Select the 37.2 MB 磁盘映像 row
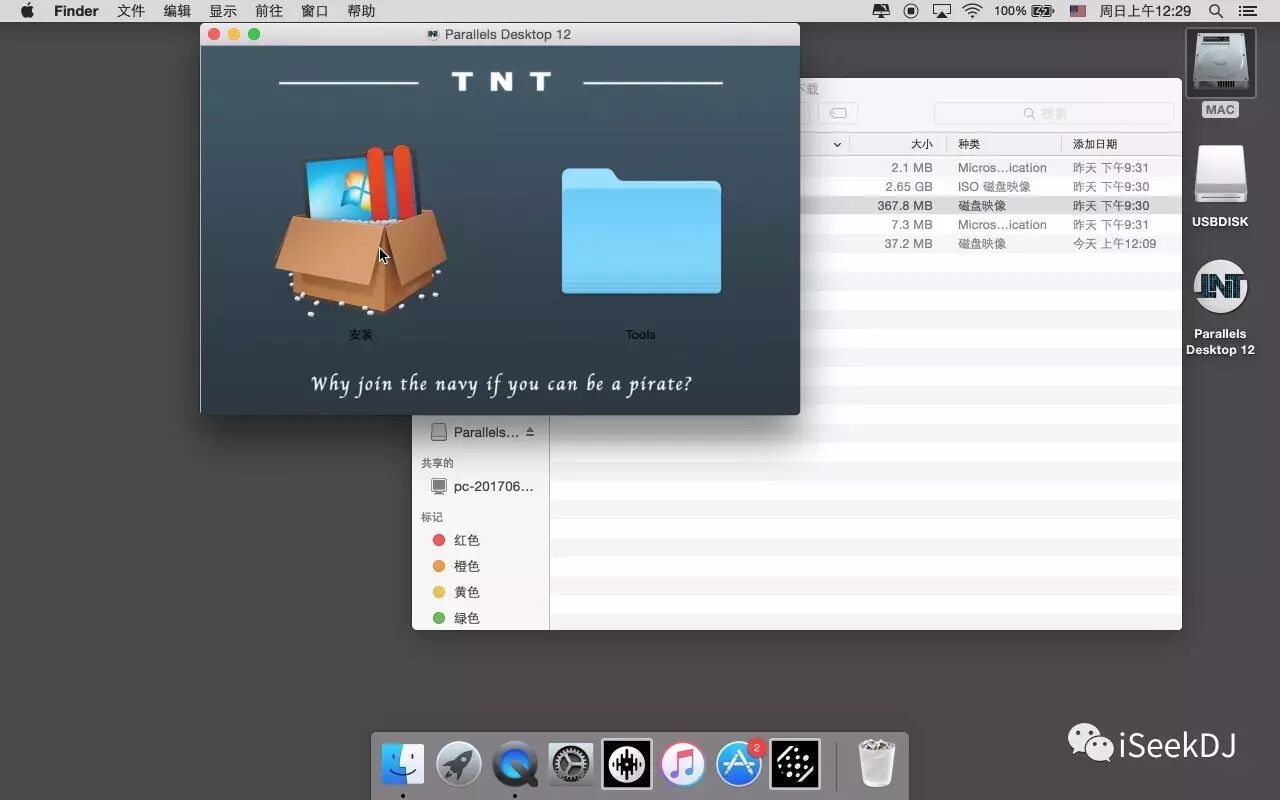The height and width of the screenshot is (800, 1280). [991, 244]
